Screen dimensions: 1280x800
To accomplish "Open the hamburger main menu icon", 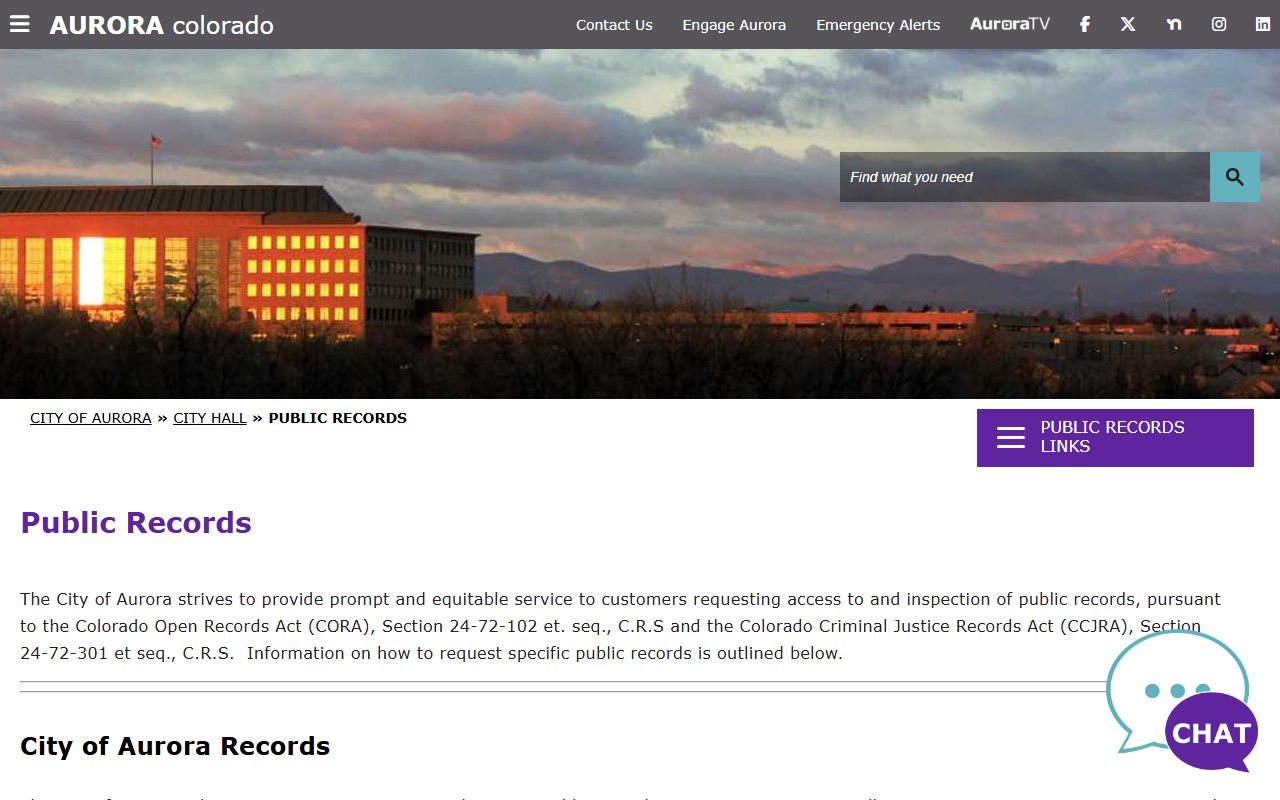I will [20, 24].
